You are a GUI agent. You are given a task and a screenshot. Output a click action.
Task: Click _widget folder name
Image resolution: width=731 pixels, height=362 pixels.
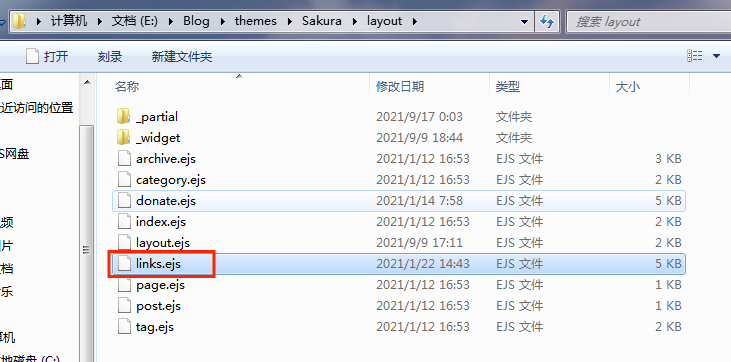pyautogui.click(x=158, y=138)
